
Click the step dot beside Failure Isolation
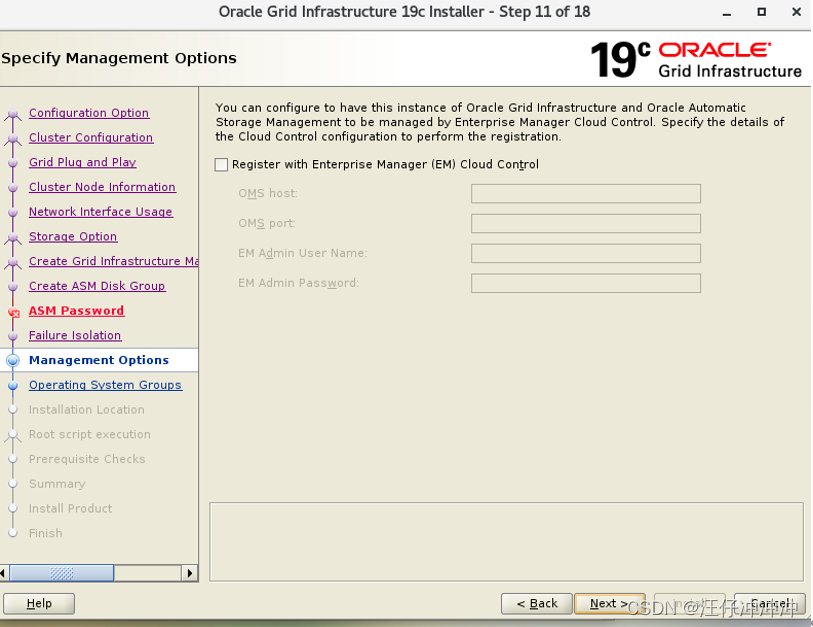tap(13, 336)
